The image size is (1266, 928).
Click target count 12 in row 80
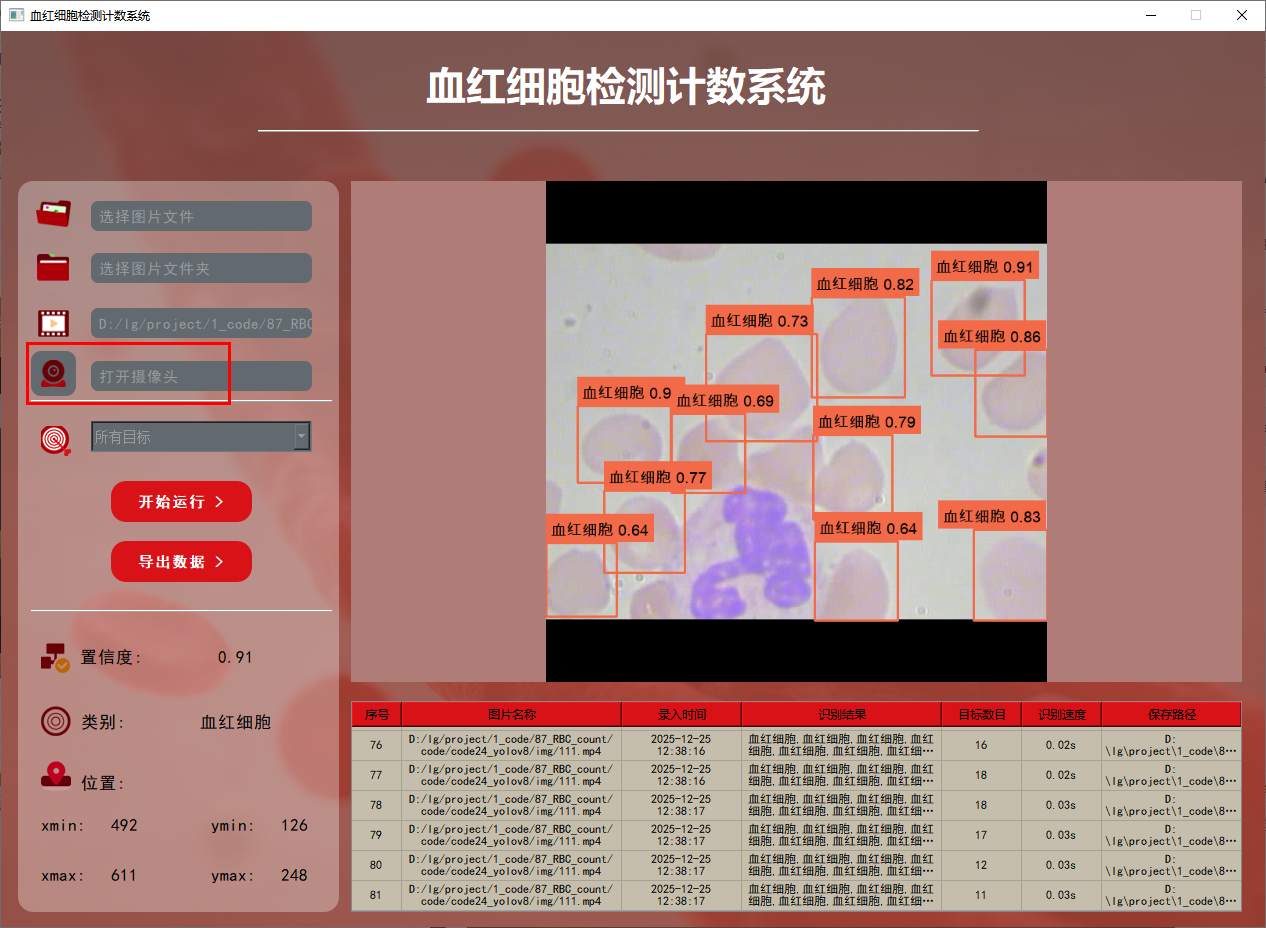(982, 865)
